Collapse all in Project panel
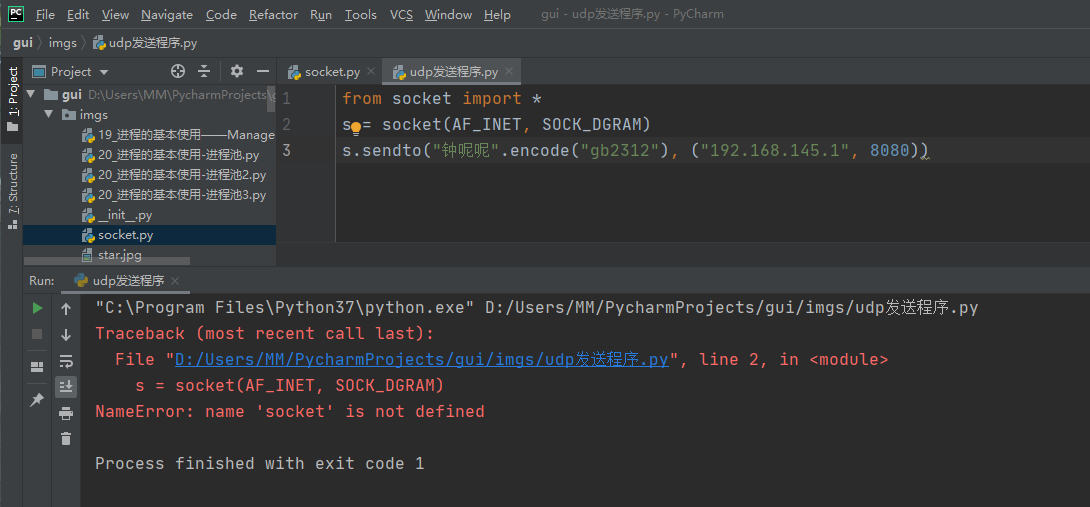 coord(204,71)
